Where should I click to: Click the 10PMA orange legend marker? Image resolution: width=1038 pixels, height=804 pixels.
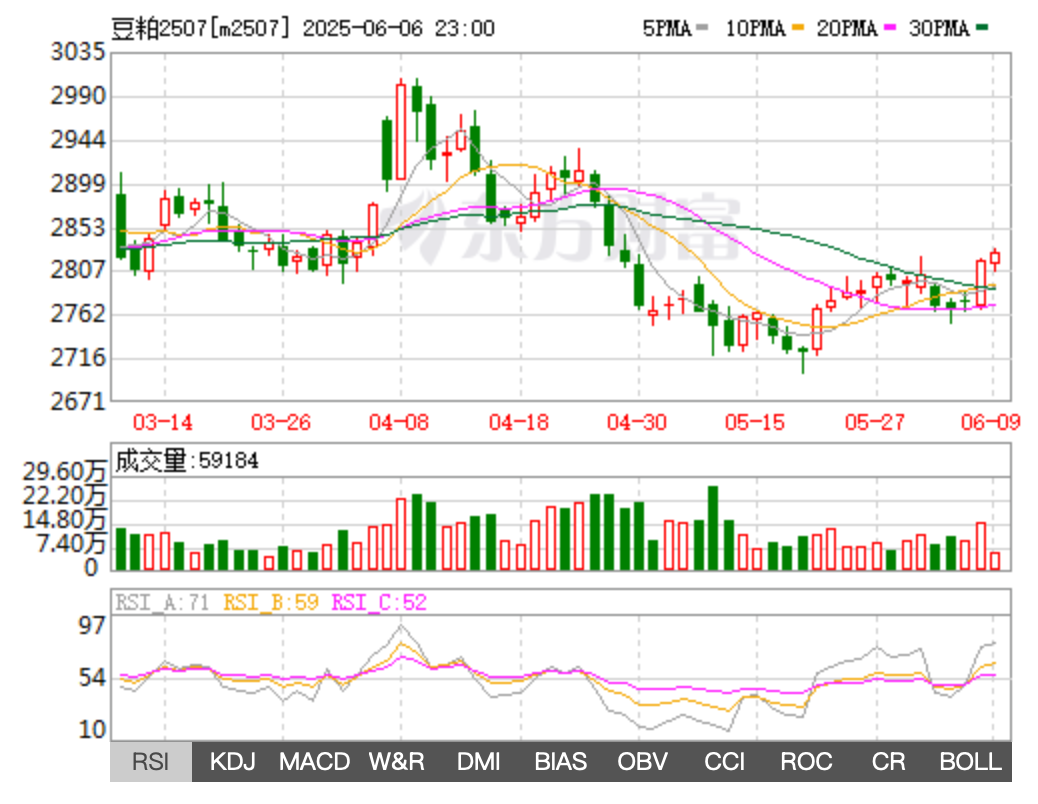tap(797, 29)
